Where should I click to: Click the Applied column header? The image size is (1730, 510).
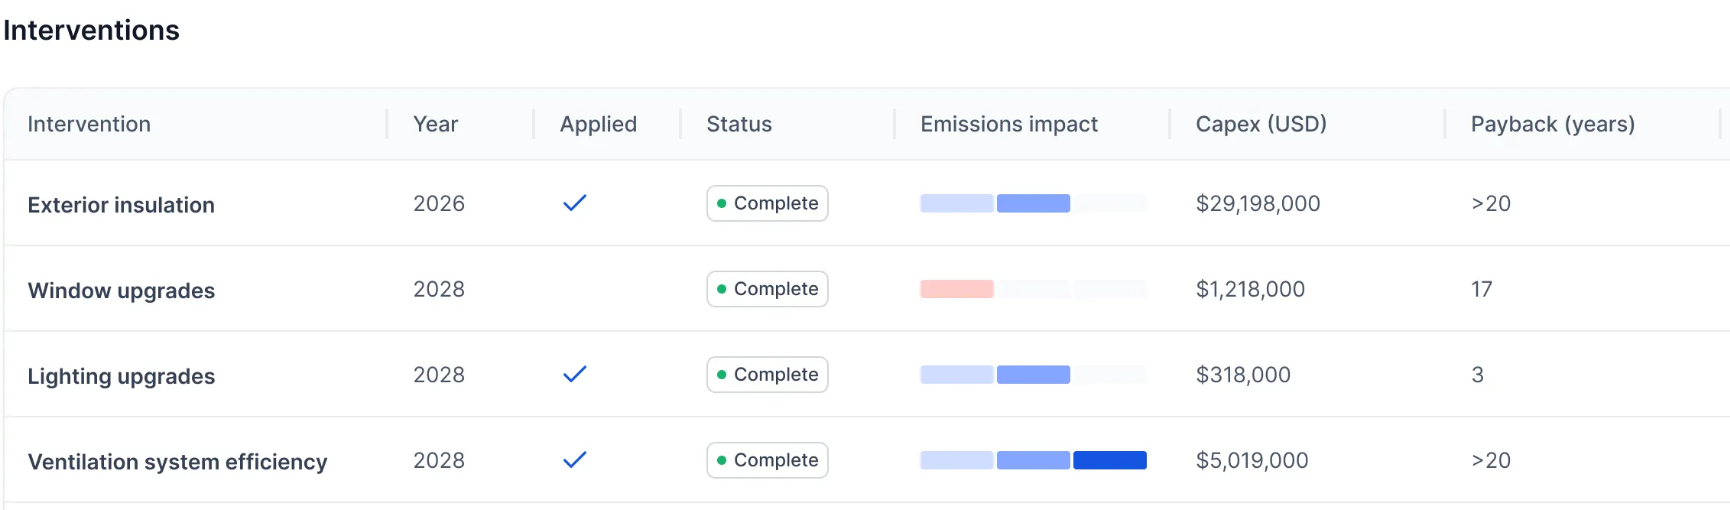(x=598, y=124)
